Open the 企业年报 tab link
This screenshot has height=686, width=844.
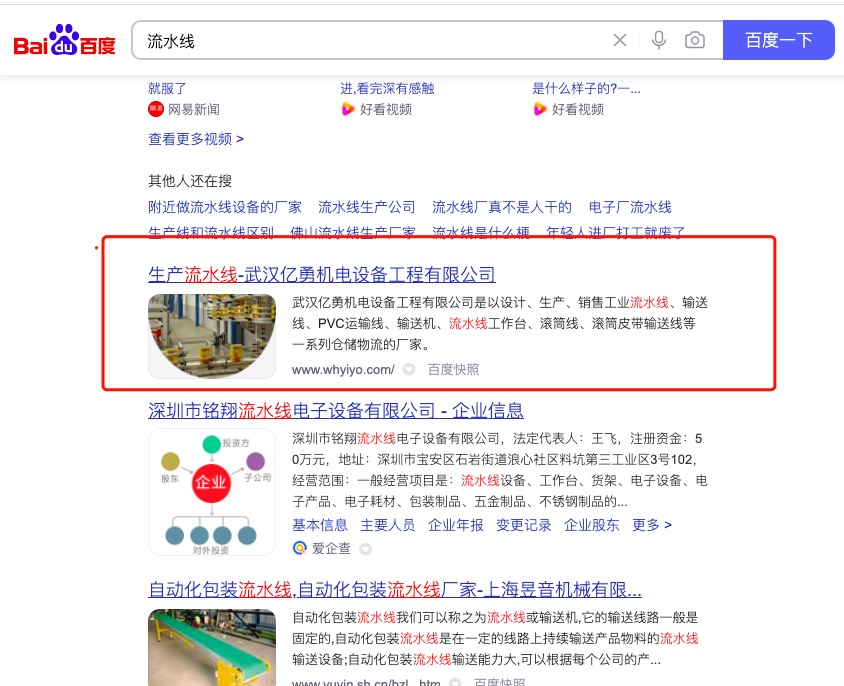pyautogui.click(x=455, y=525)
